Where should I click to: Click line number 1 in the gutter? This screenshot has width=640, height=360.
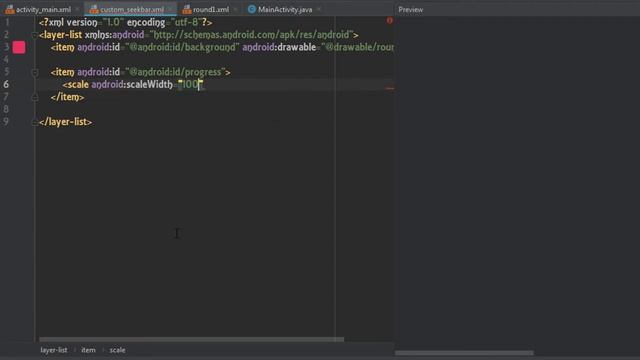pos(7,22)
